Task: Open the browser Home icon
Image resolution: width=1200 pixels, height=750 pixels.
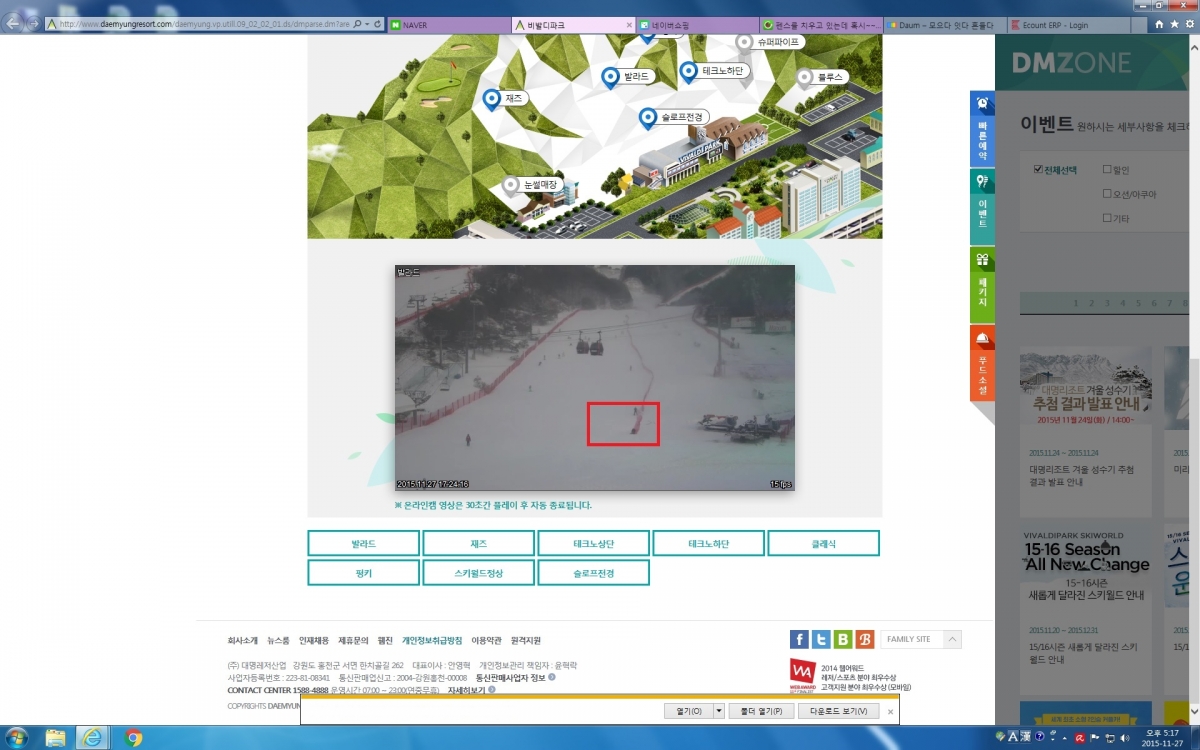Action: (1158, 23)
